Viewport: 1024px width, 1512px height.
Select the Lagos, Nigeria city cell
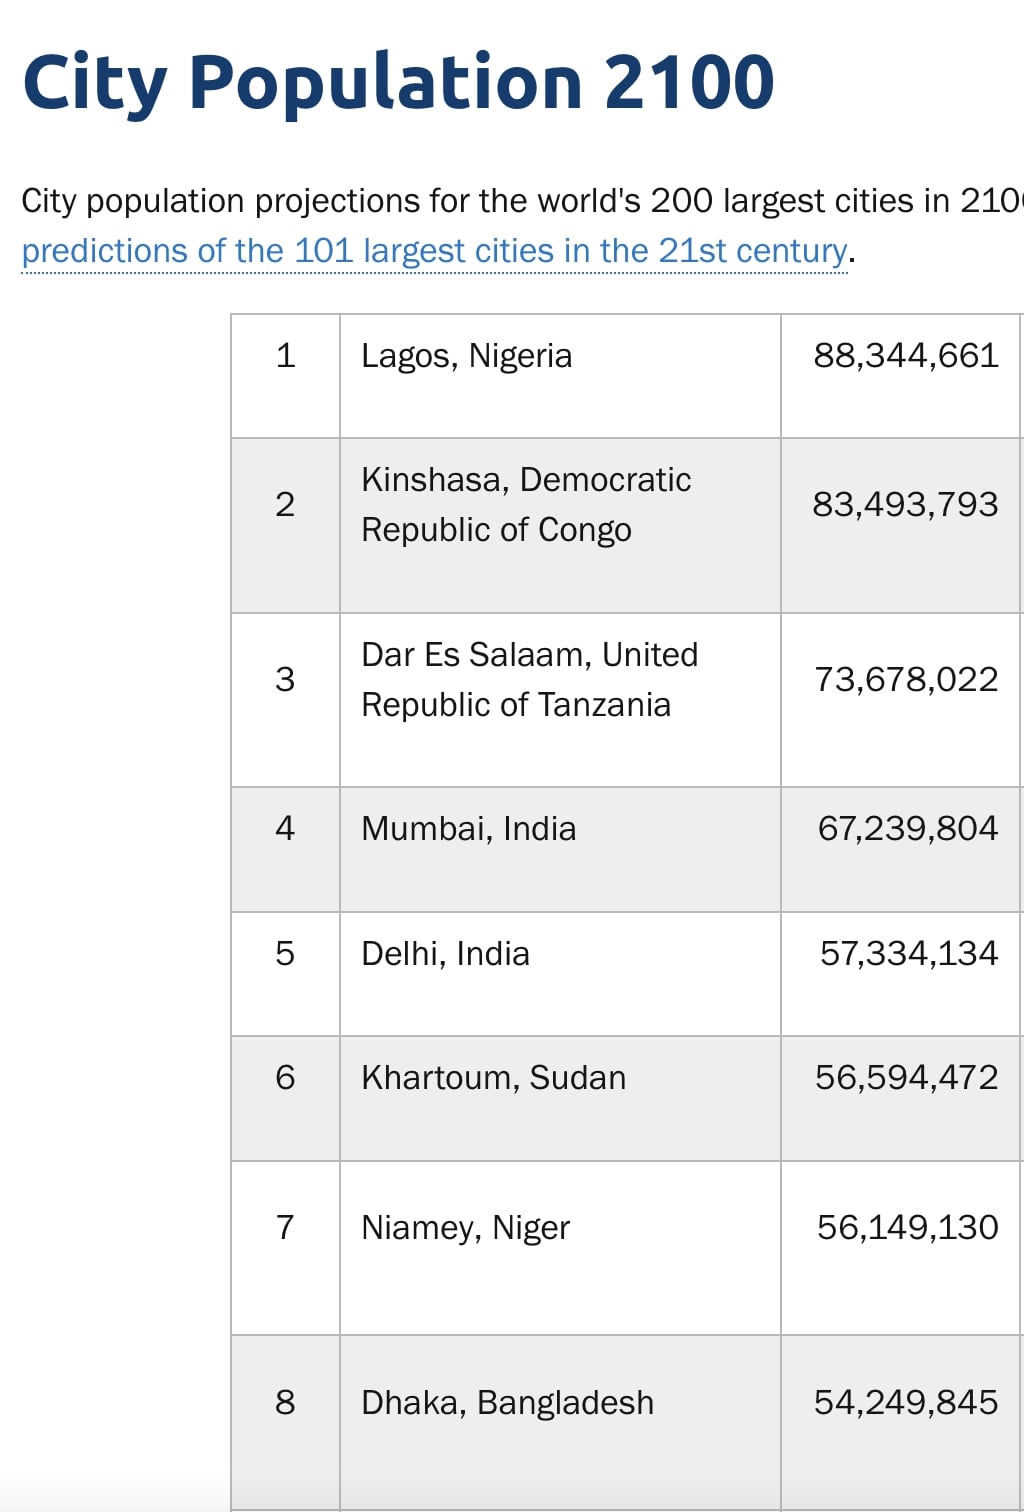[467, 356]
